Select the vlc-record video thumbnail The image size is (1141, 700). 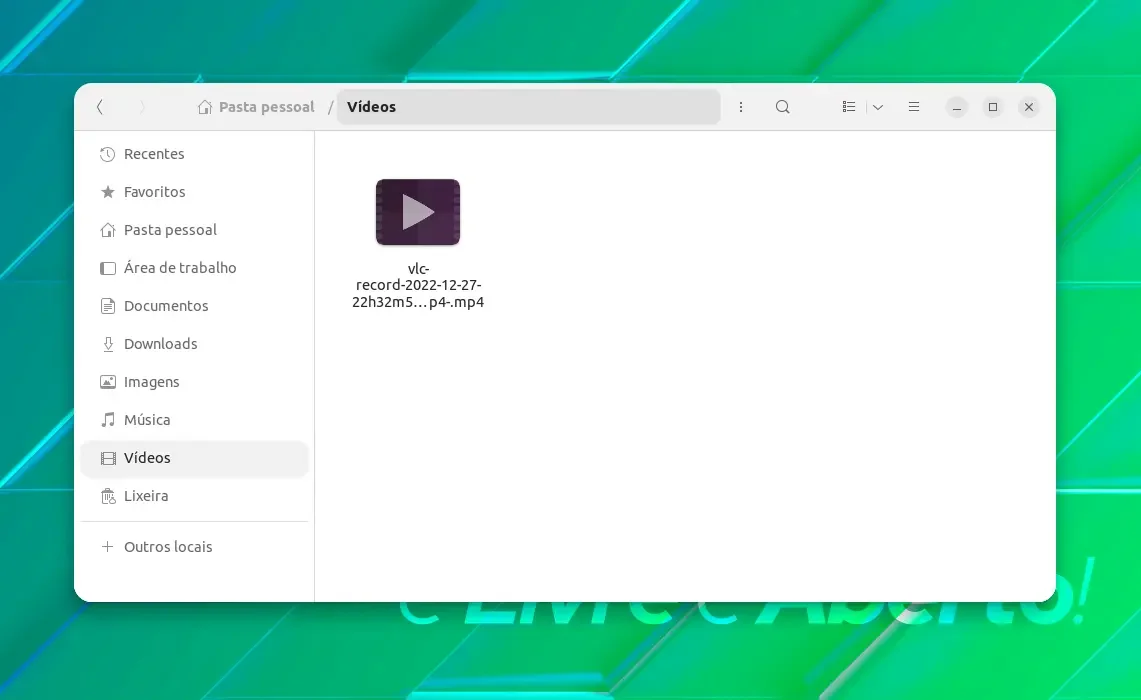tap(418, 212)
